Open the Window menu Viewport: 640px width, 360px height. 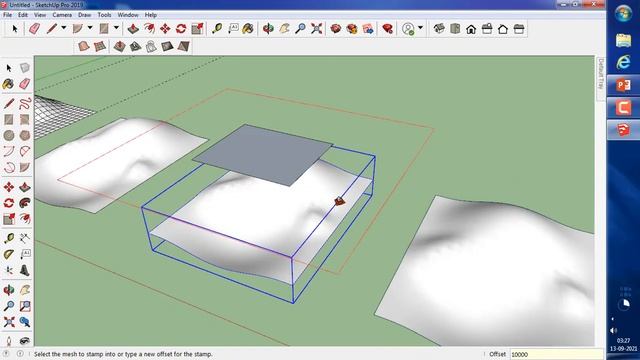[x=128, y=15]
